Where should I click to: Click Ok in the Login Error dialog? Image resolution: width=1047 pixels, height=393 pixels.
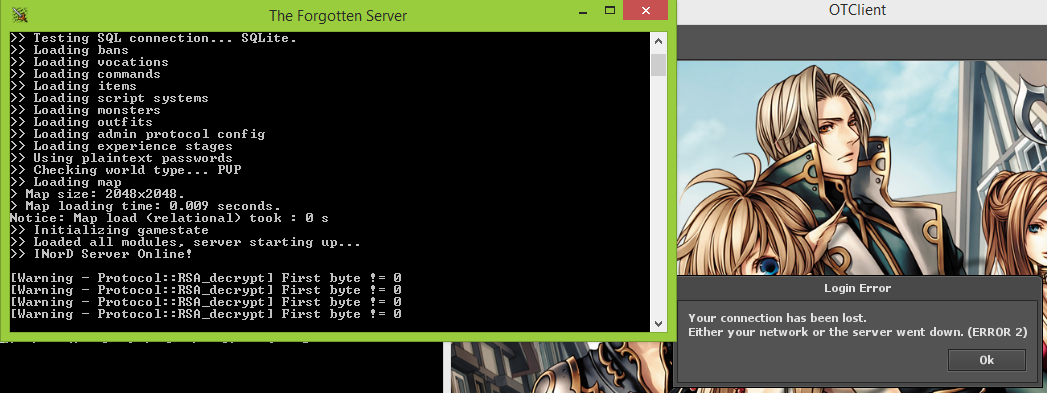pyautogui.click(x=986, y=360)
